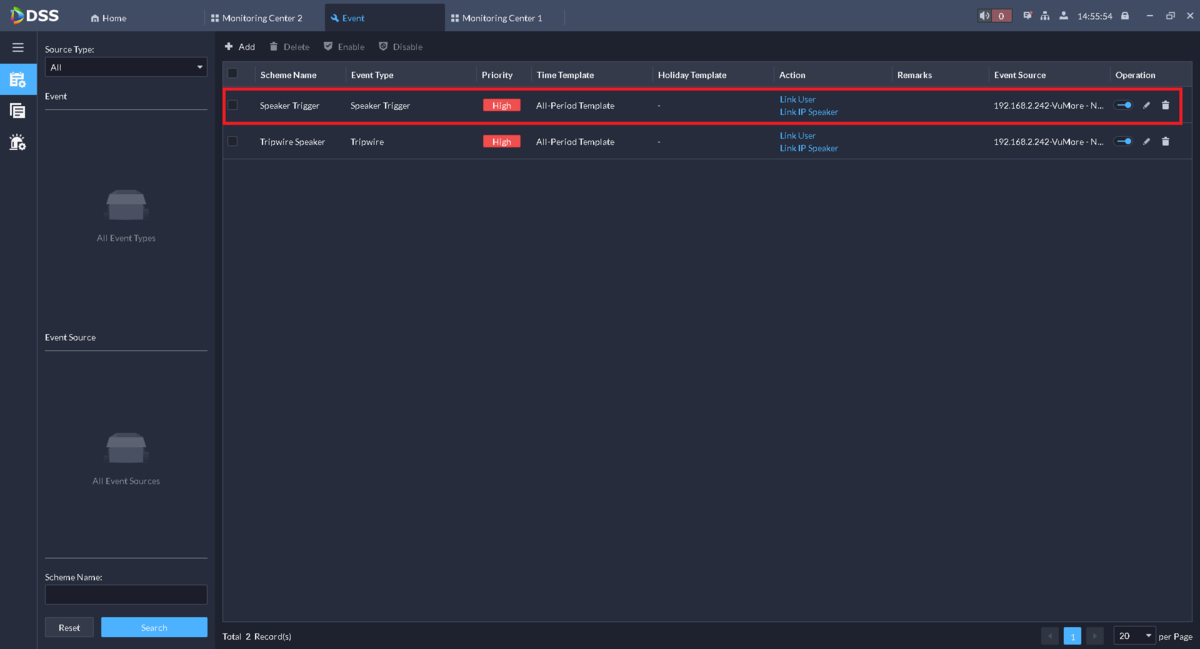Click the Tripwire Speaker scheme name
The width and height of the screenshot is (1200, 649).
point(293,142)
